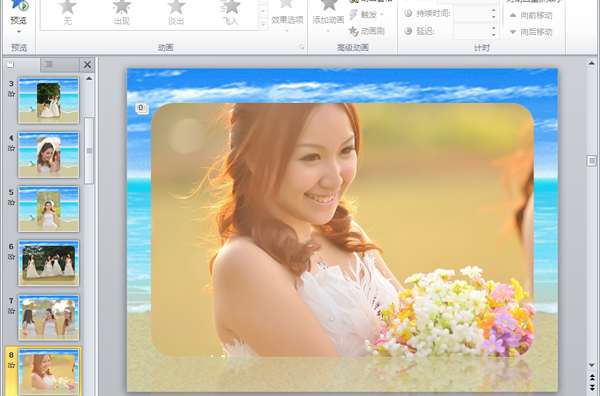Screen dimensions: 600x396
Task: Expand the animation gallery more arrow
Action: [263, 24]
